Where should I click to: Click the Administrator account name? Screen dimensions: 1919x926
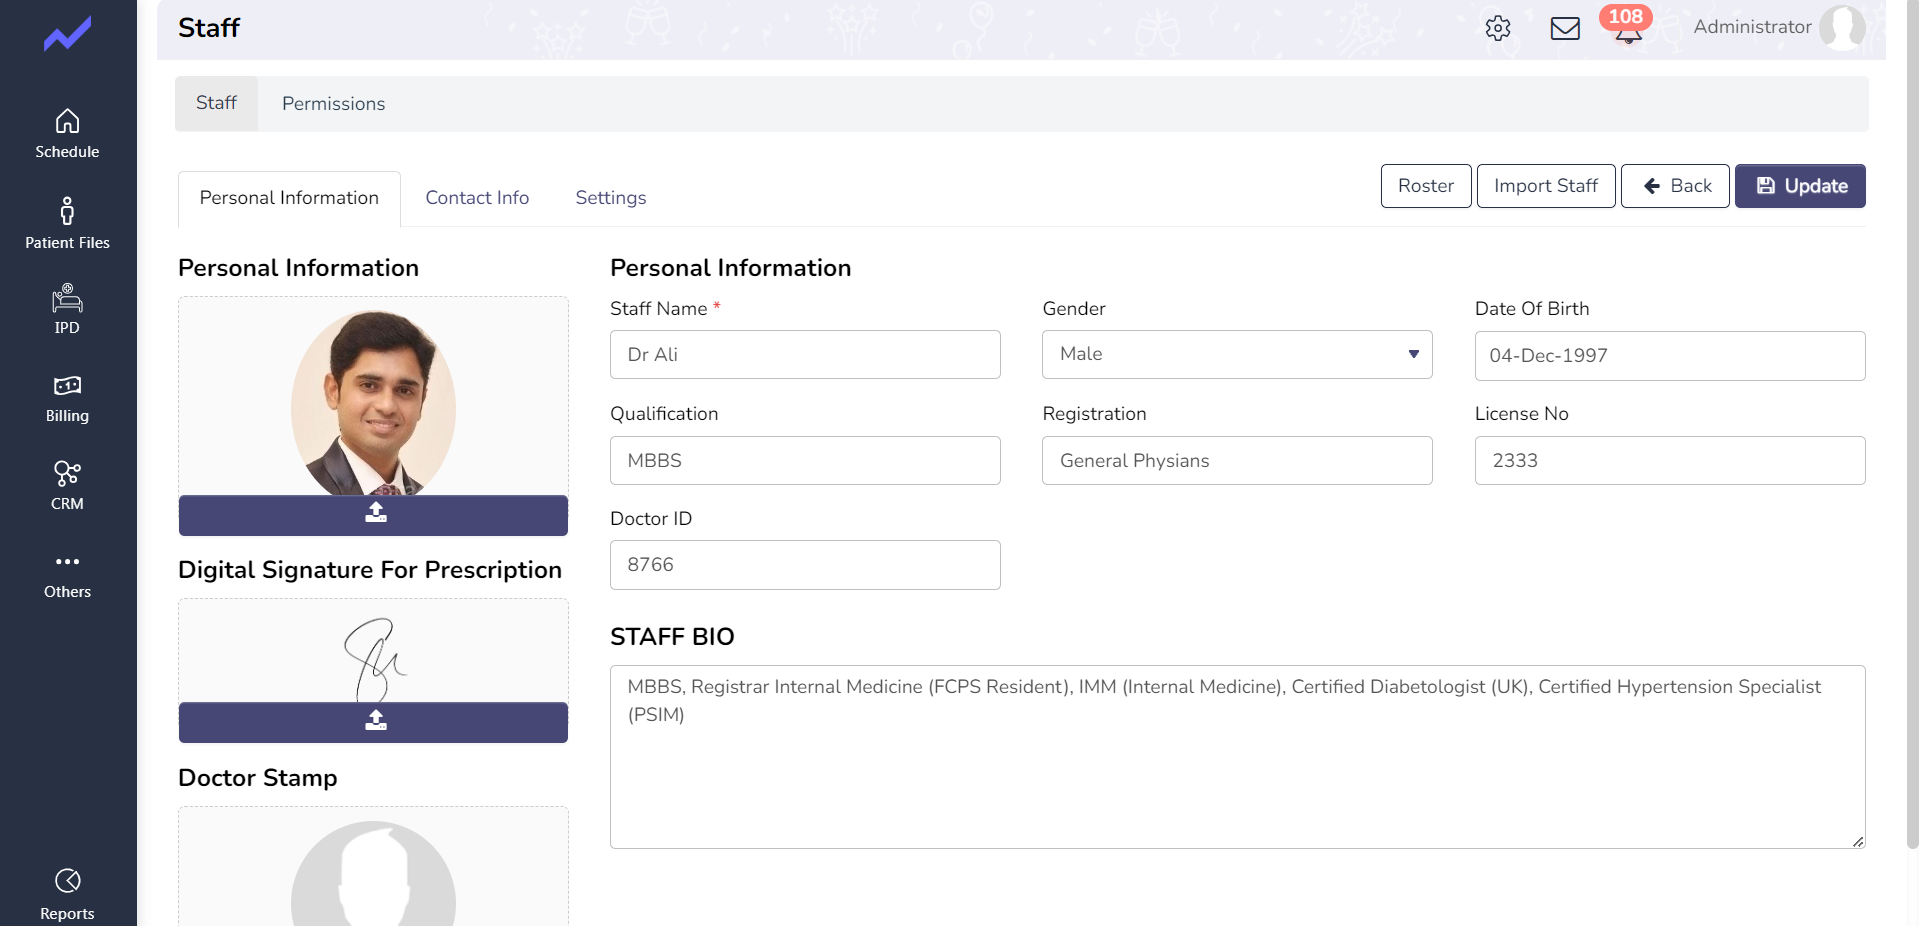1752,27
